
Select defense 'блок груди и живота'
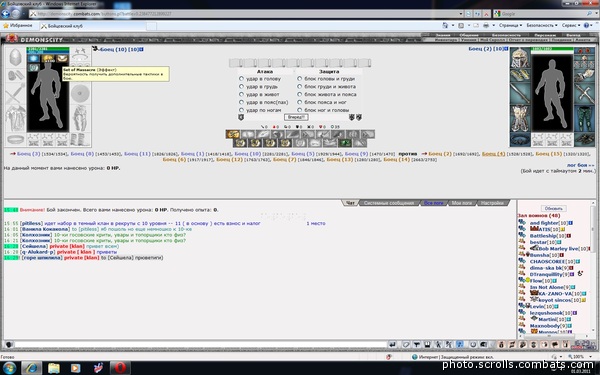pos(300,86)
